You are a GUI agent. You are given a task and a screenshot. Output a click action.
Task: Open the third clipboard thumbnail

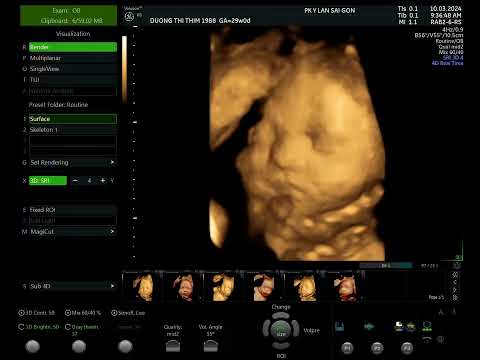(x=223, y=286)
